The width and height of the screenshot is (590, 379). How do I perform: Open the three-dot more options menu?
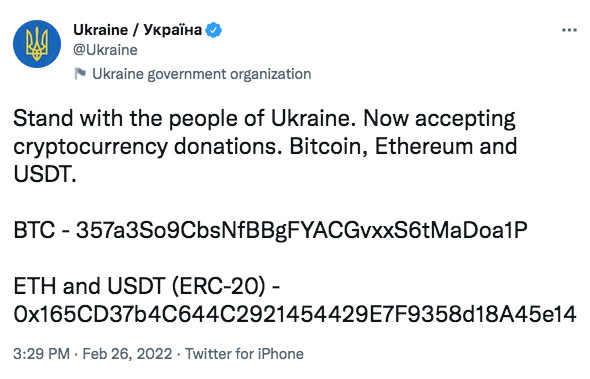tap(569, 30)
